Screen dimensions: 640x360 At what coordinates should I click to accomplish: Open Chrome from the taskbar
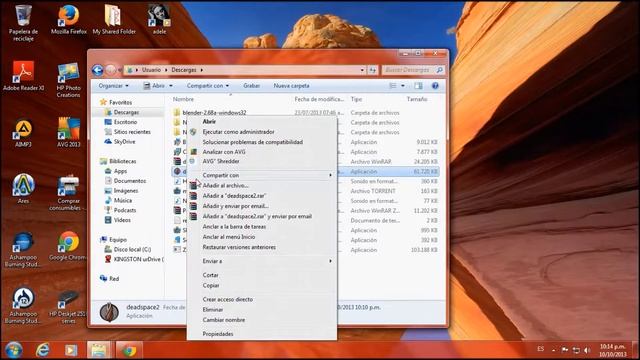coord(129,350)
